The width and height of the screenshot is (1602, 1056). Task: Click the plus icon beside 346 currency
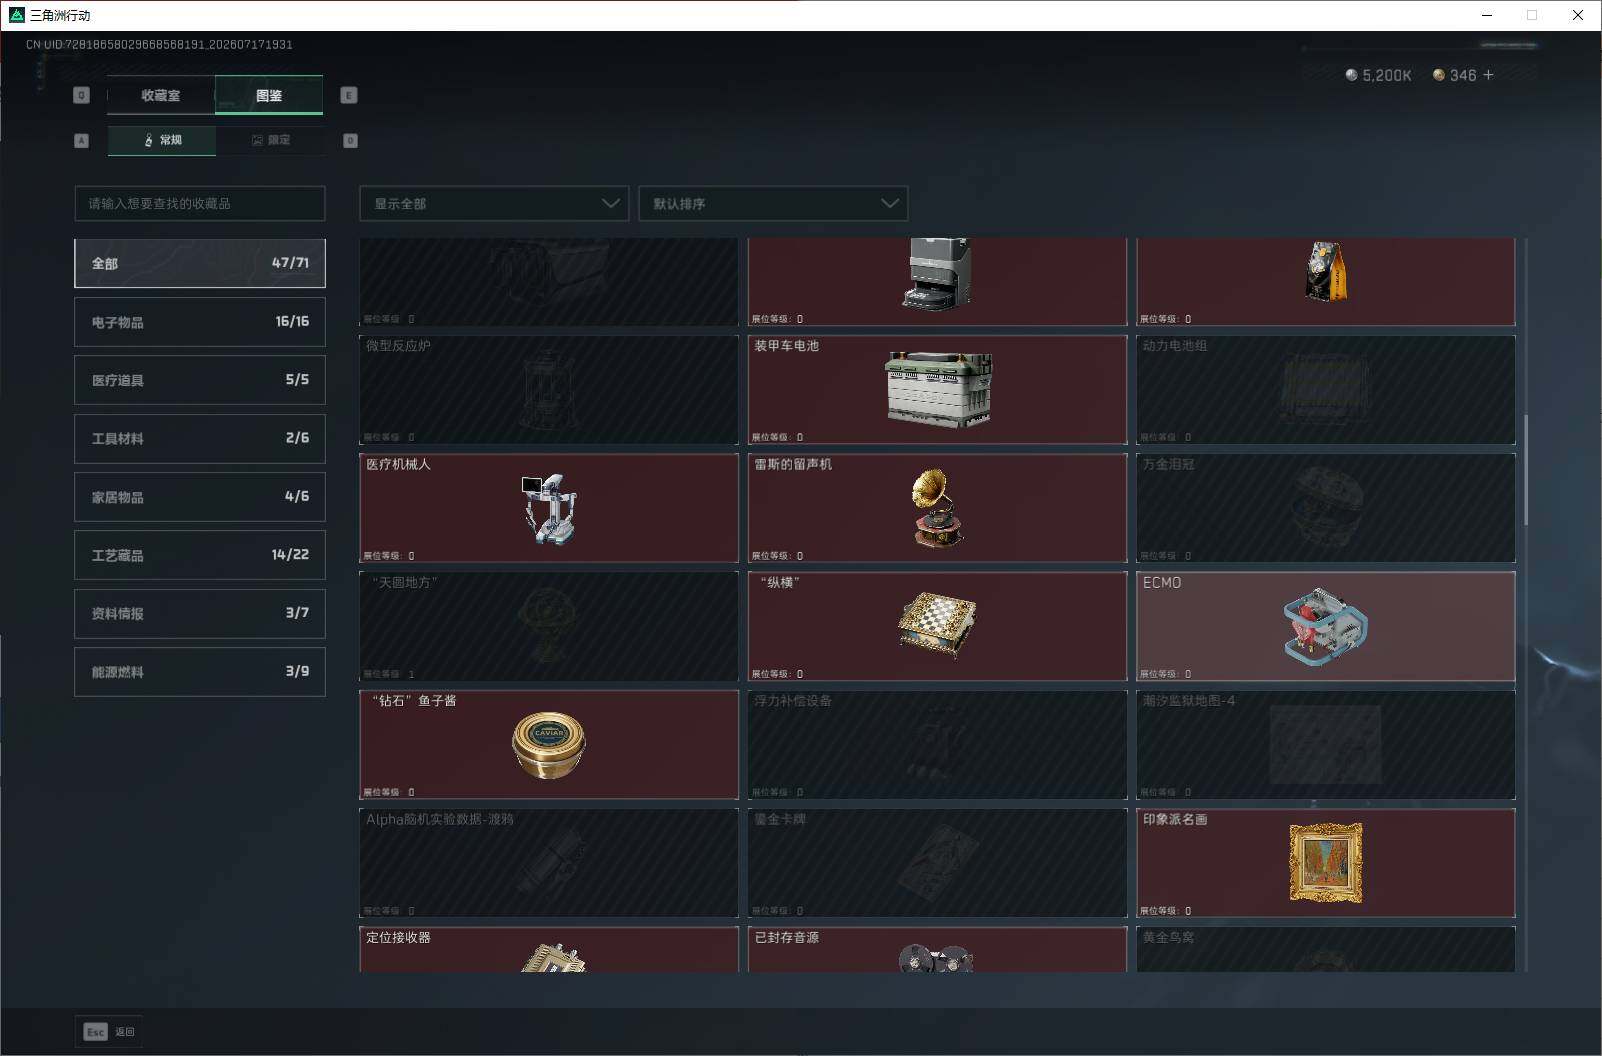tap(1488, 75)
